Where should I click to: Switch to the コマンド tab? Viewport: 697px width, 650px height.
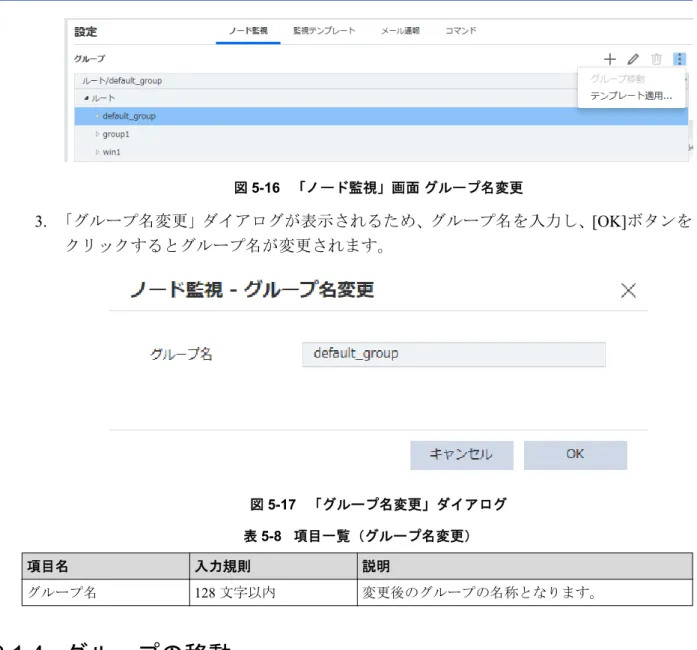tap(461, 31)
